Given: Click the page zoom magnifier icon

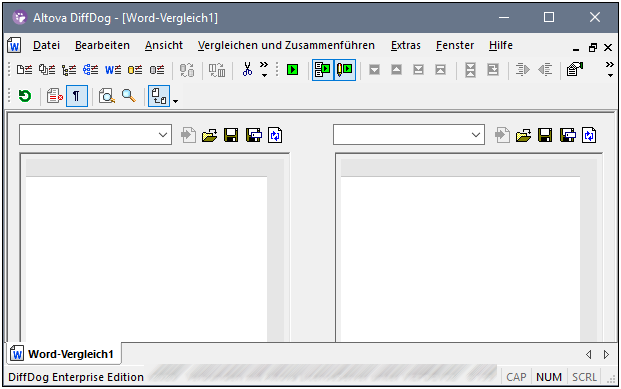Looking at the screenshot, I should pos(107,96).
